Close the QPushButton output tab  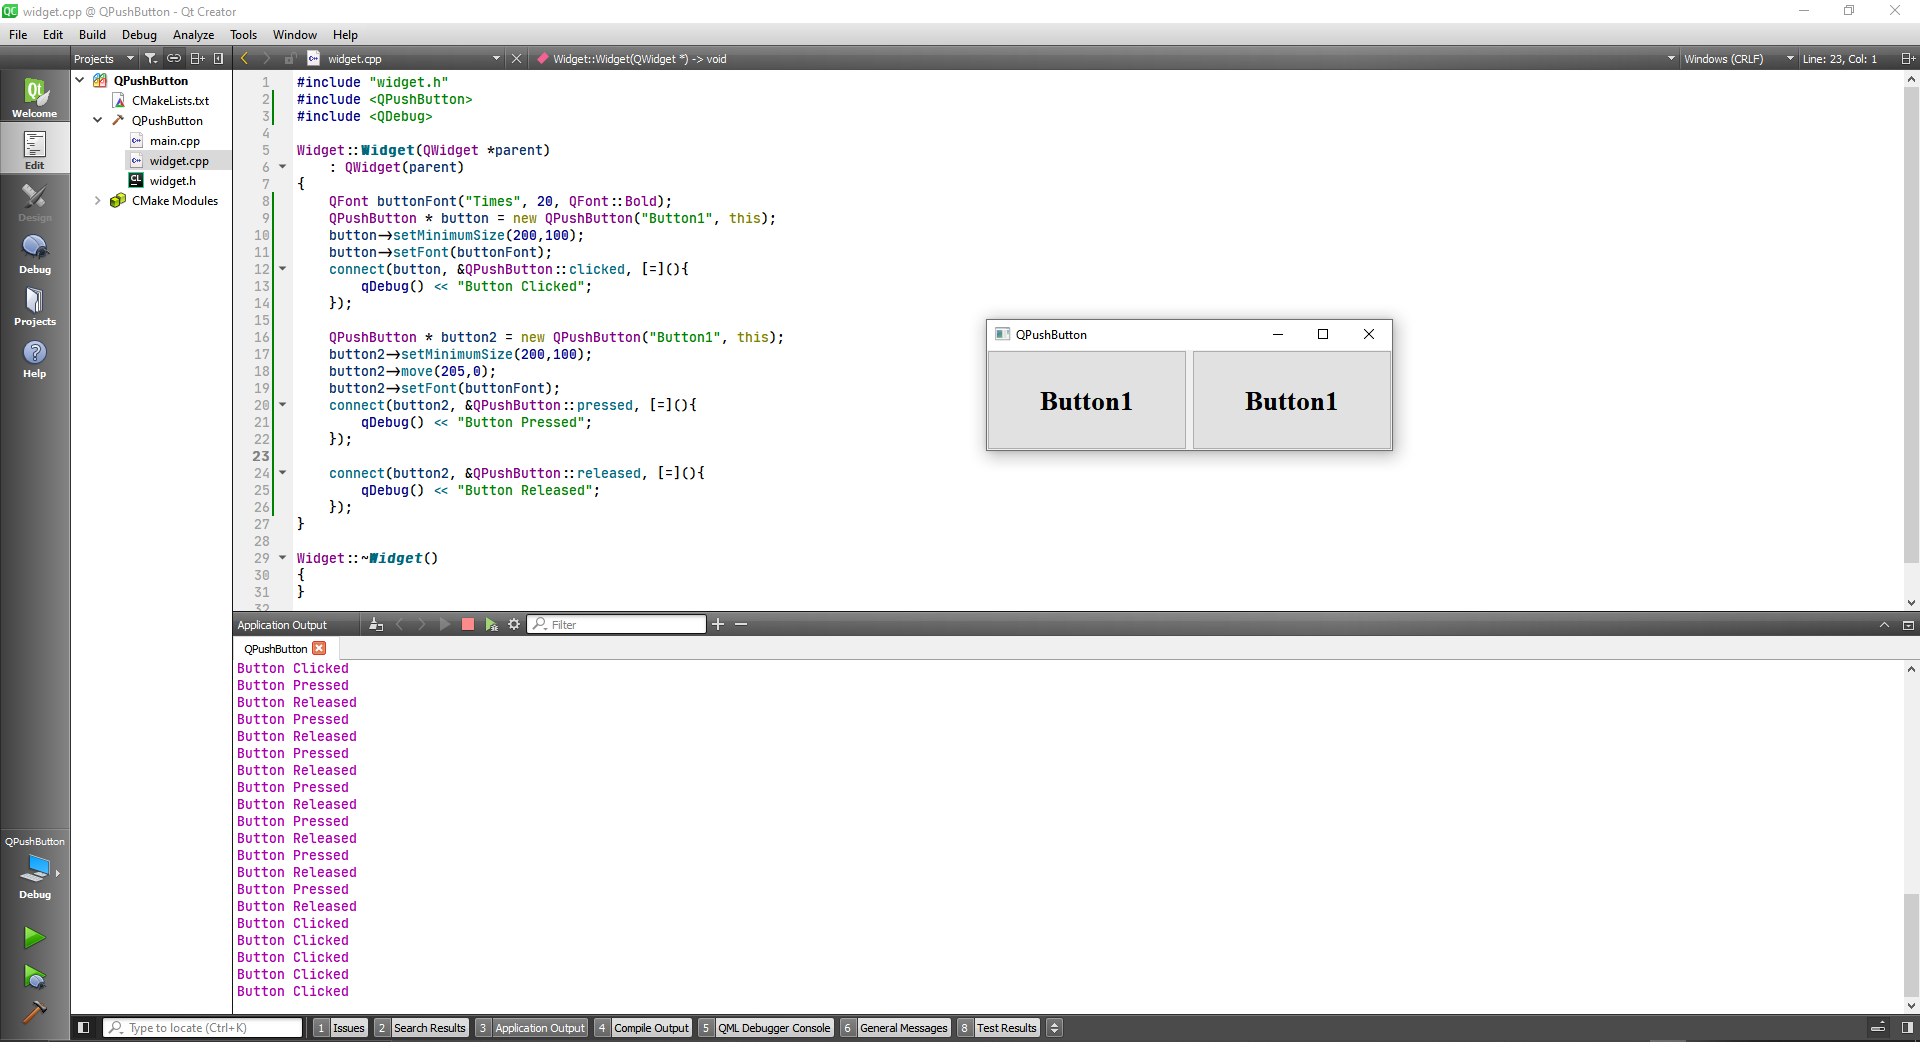tap(320, 648)
